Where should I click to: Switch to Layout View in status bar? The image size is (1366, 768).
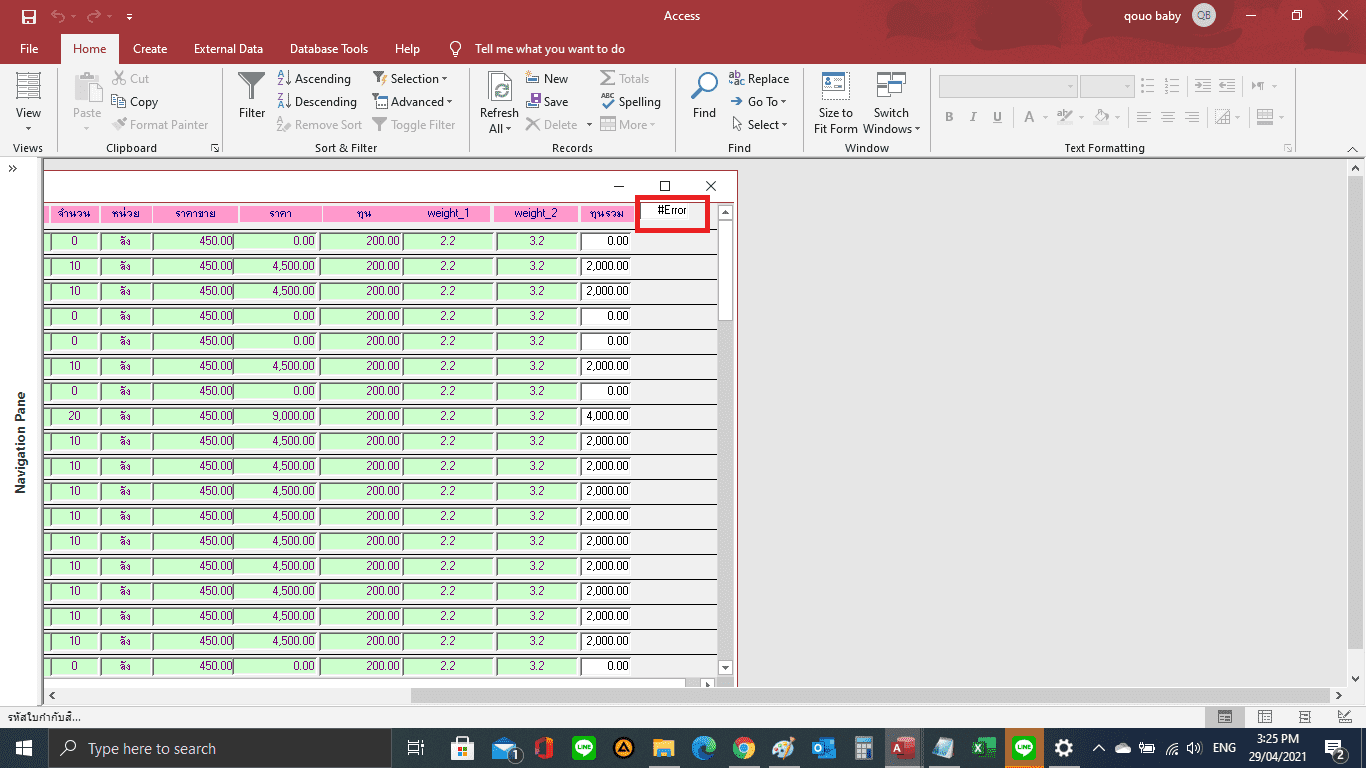[1305, 717]
